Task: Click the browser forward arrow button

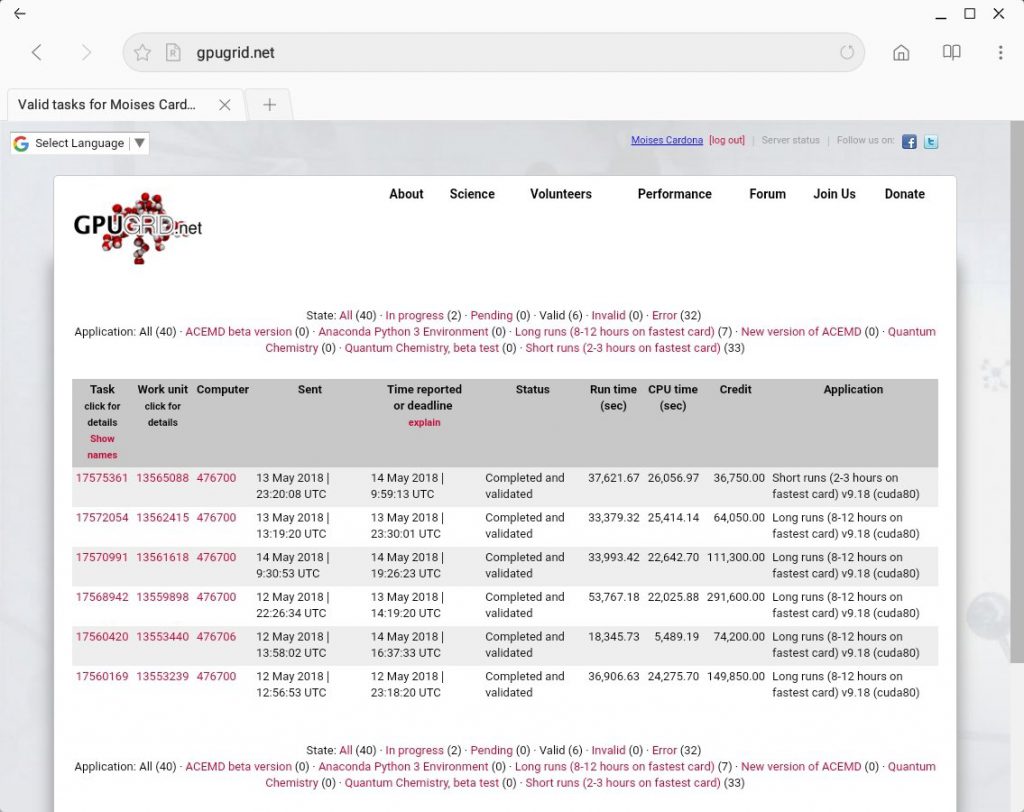Action: [x=86, y=52]
